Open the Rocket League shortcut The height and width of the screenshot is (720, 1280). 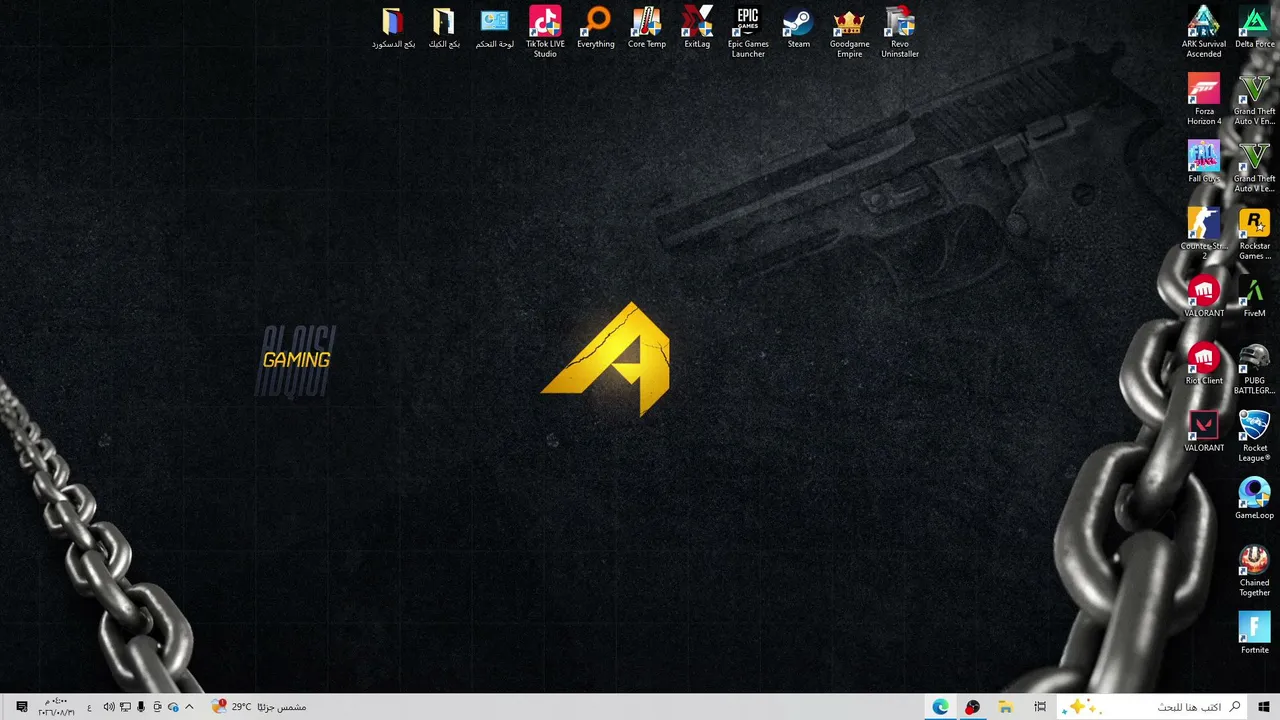pos(1254,436)
